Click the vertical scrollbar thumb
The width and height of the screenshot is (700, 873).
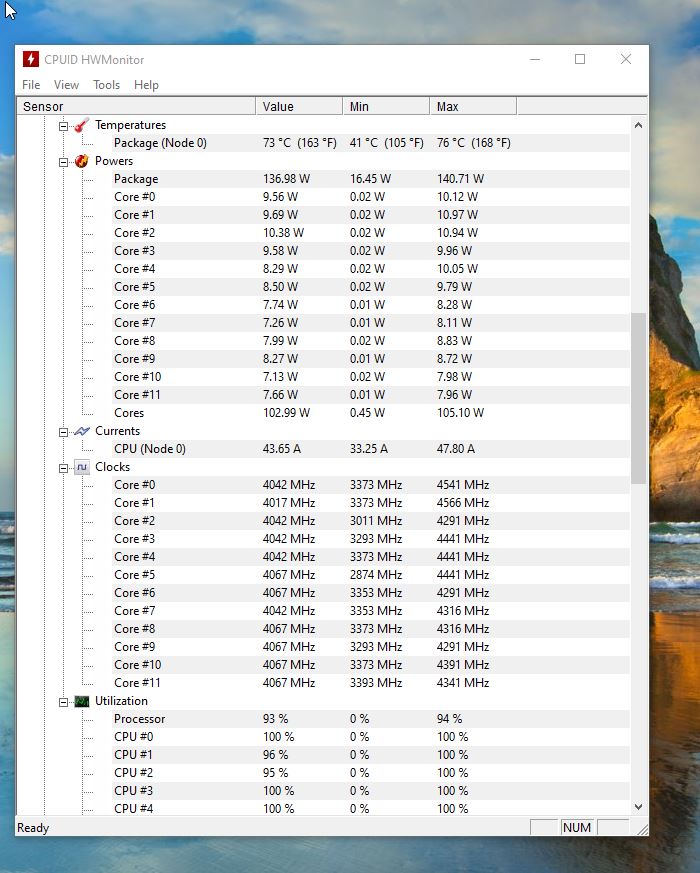[638, 398]
